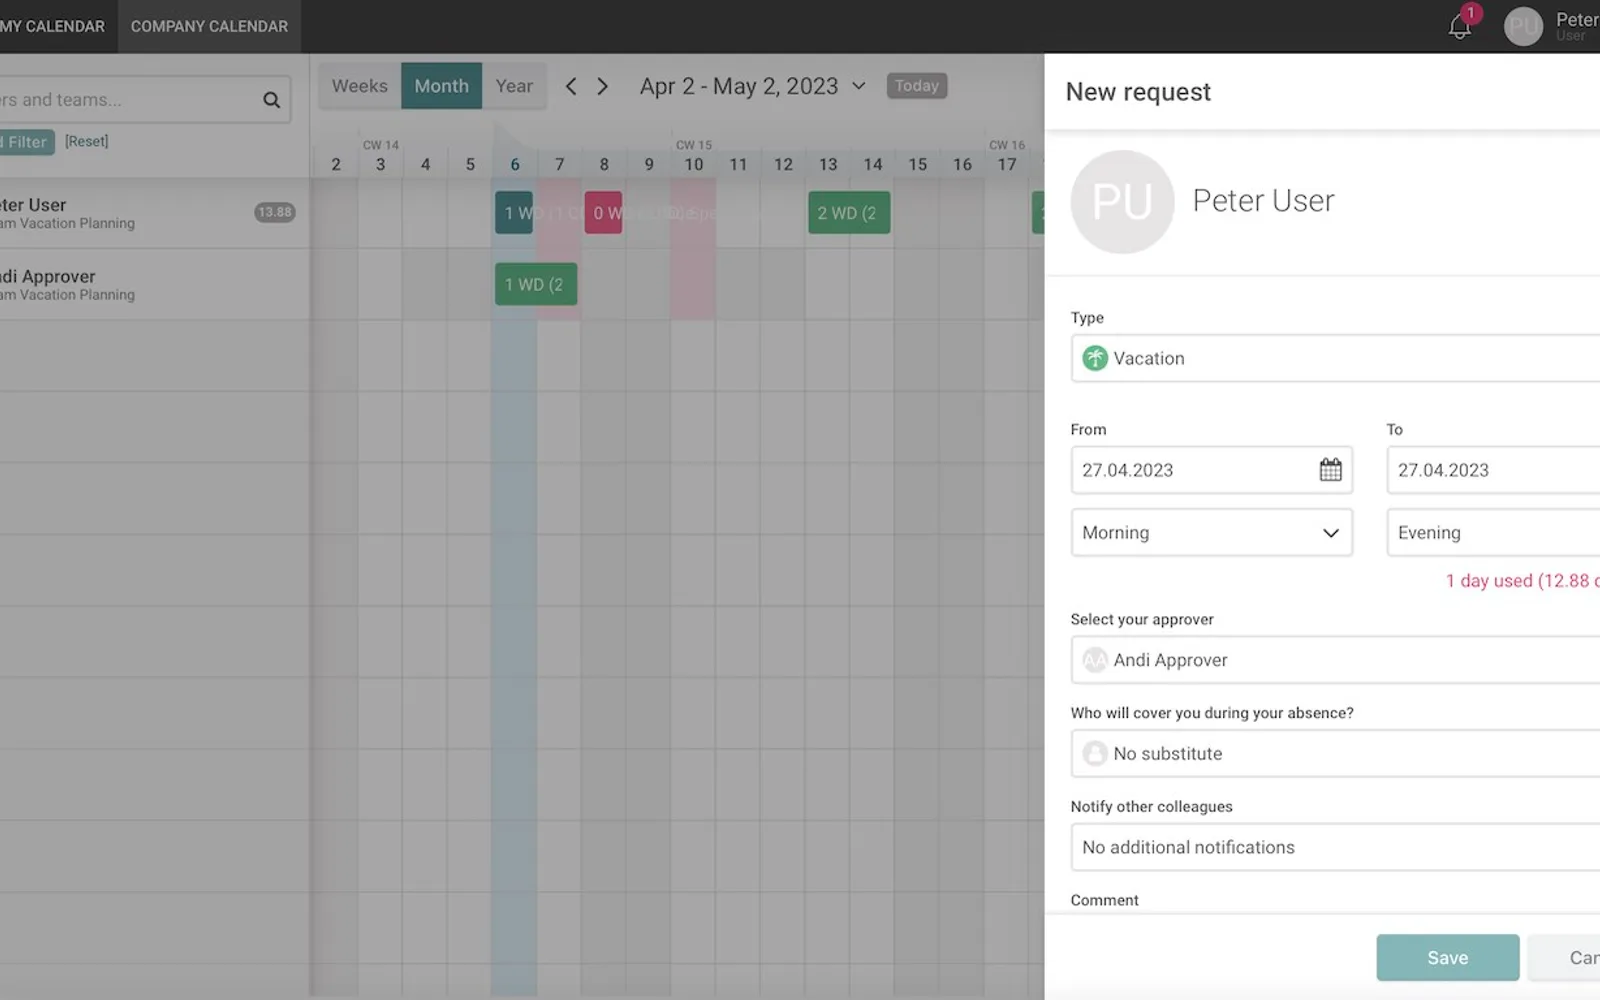Open the Type dropdown showing Vacation
Viewport: 1600px width, 1000px height.
(1335, 358)
